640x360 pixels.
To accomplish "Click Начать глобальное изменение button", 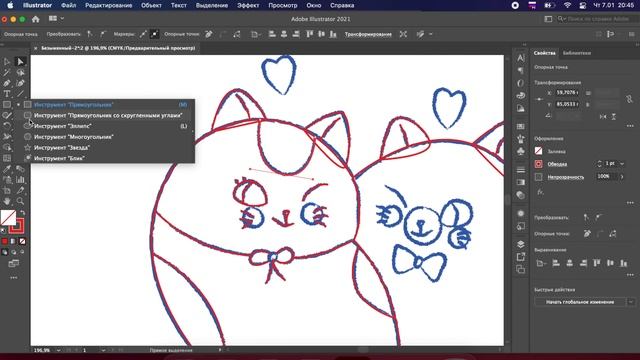I will click(x=580, y=302).
